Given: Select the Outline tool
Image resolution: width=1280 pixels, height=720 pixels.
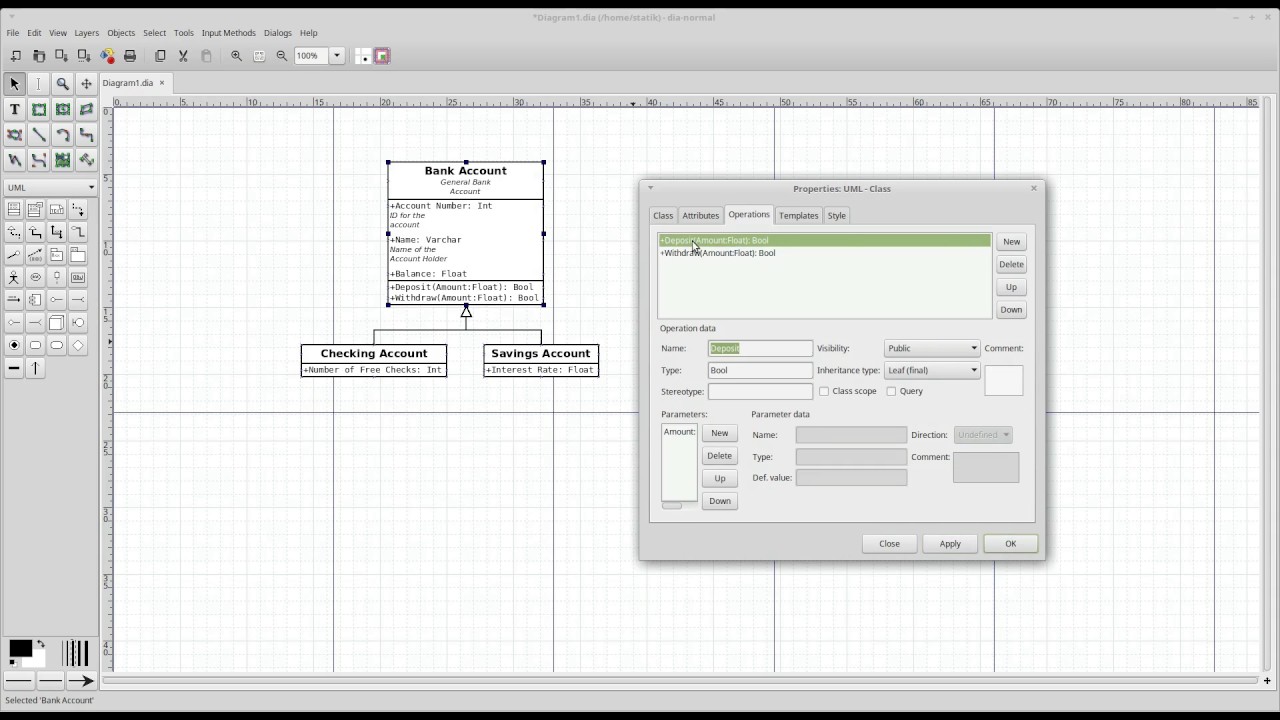Looking at the screenshot, I should (86, 159).
